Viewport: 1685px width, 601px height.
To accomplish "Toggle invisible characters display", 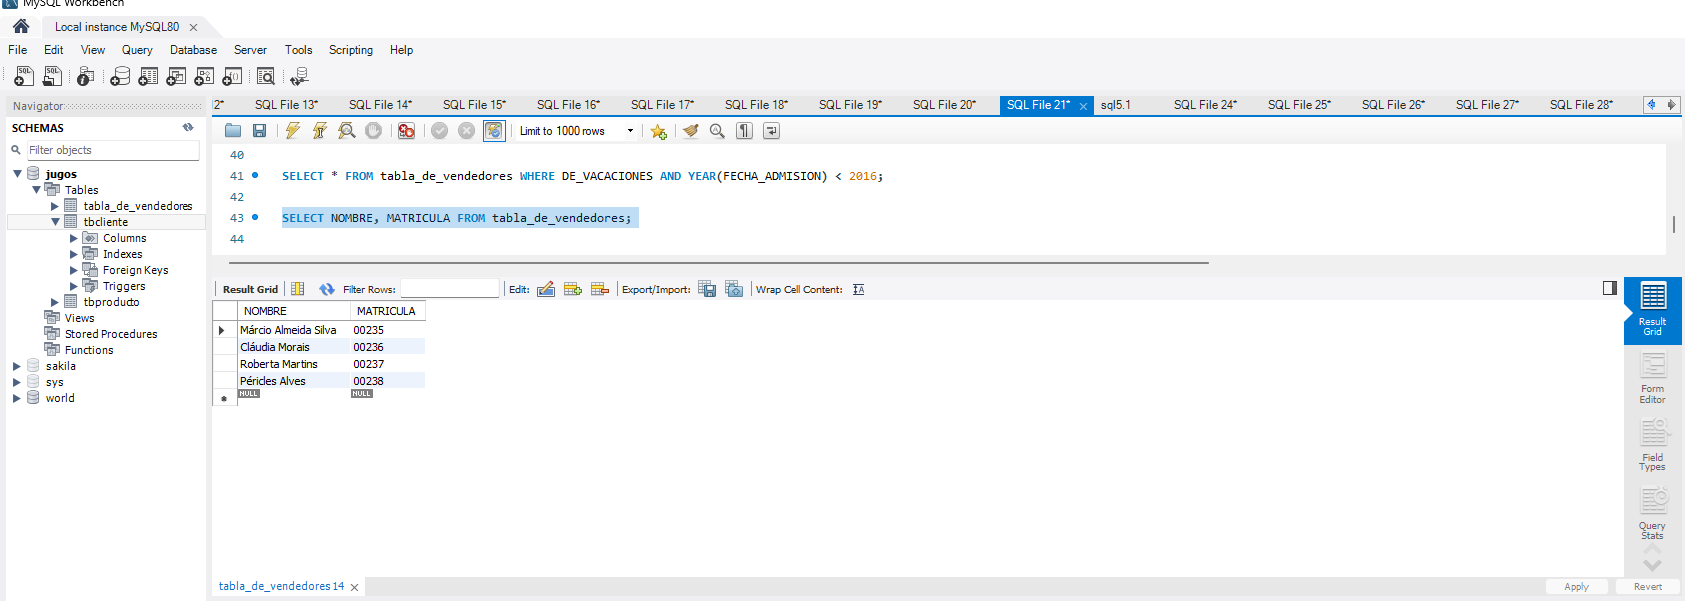I will coord(744,130).
